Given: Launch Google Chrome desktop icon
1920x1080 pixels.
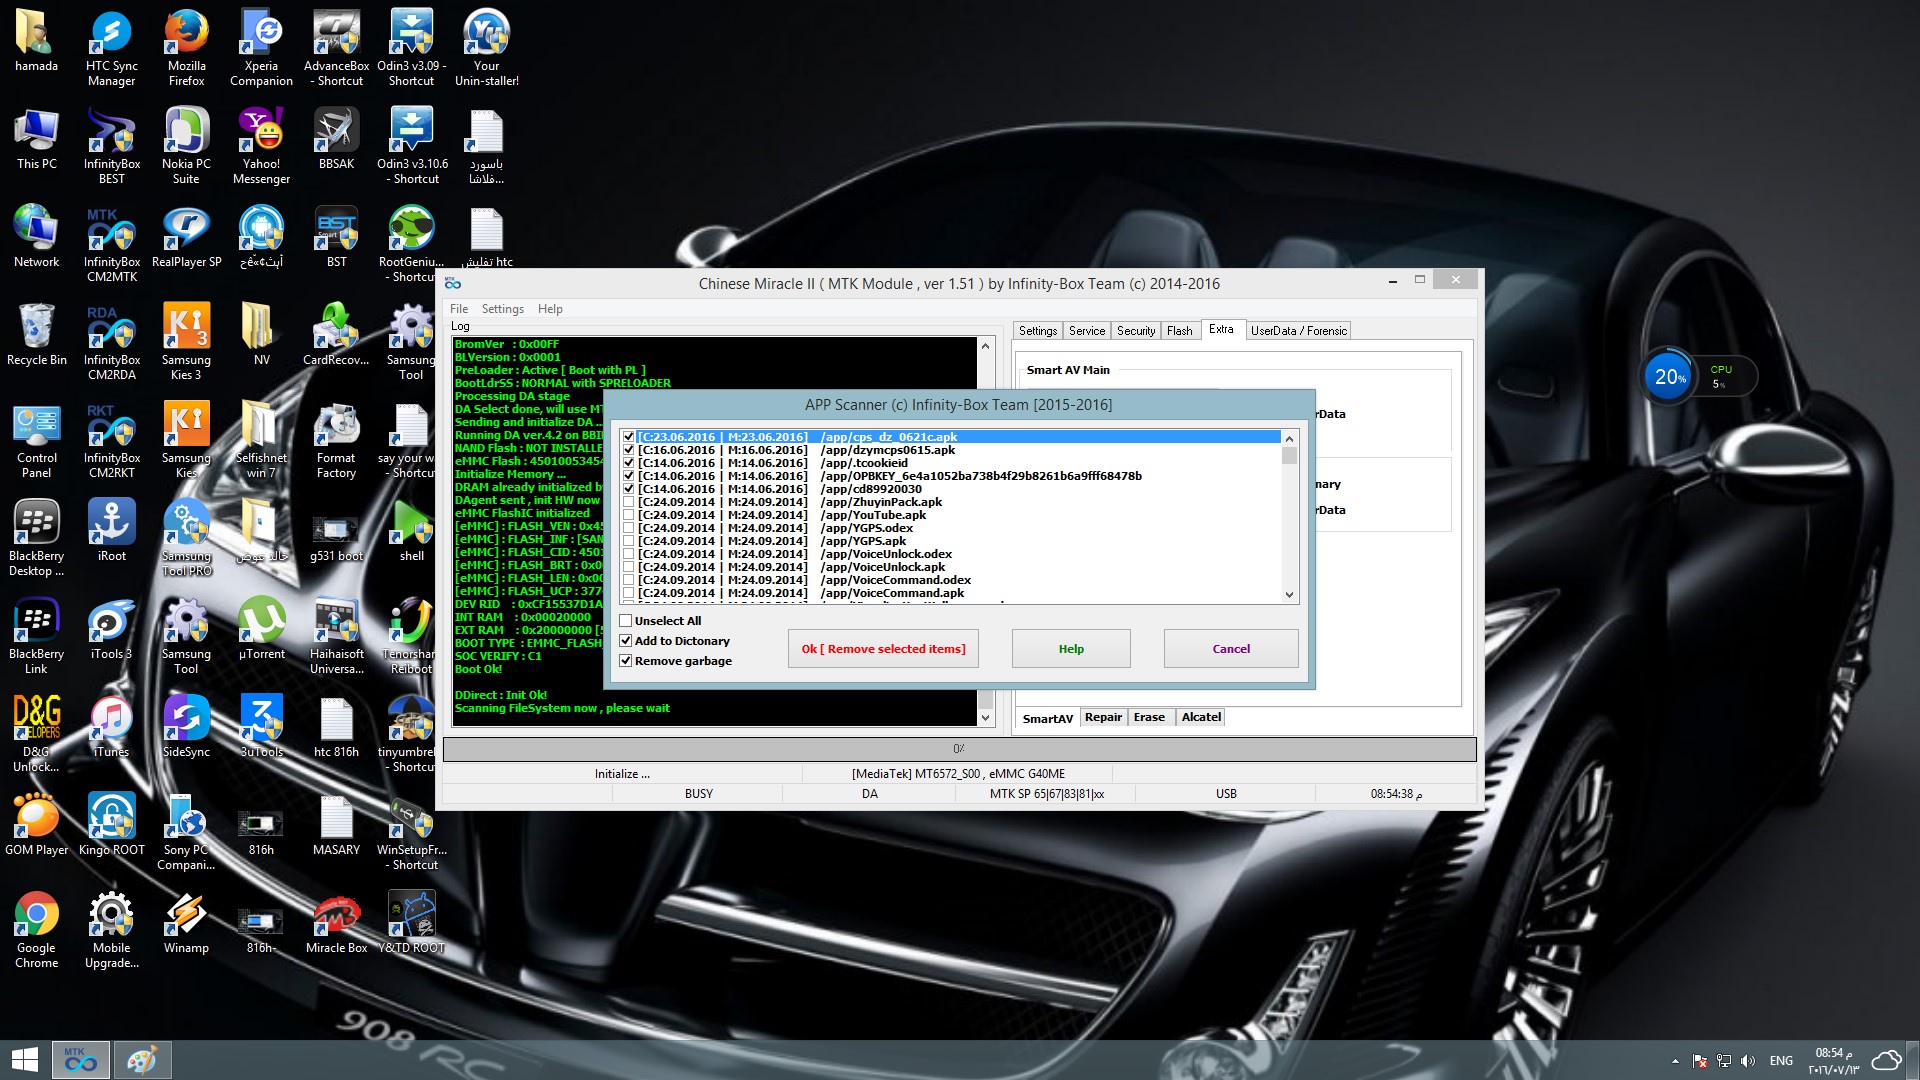Looking at the screenshot, I should point(36,929).
